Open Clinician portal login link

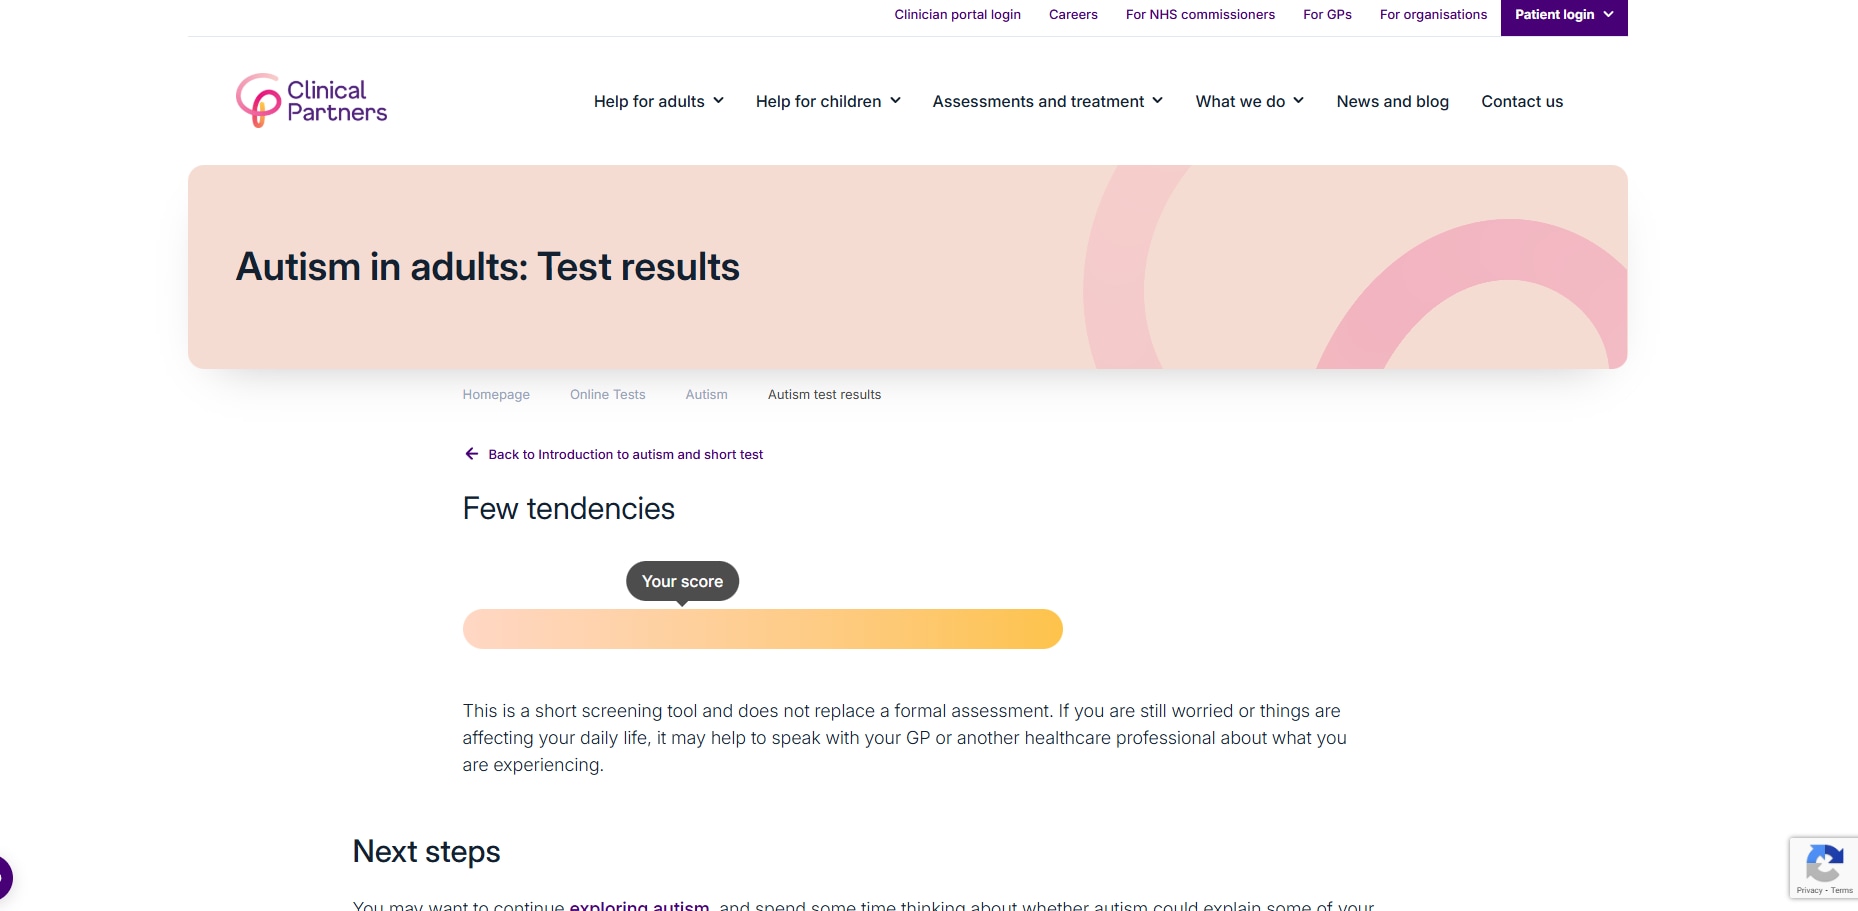click(957, 15)
